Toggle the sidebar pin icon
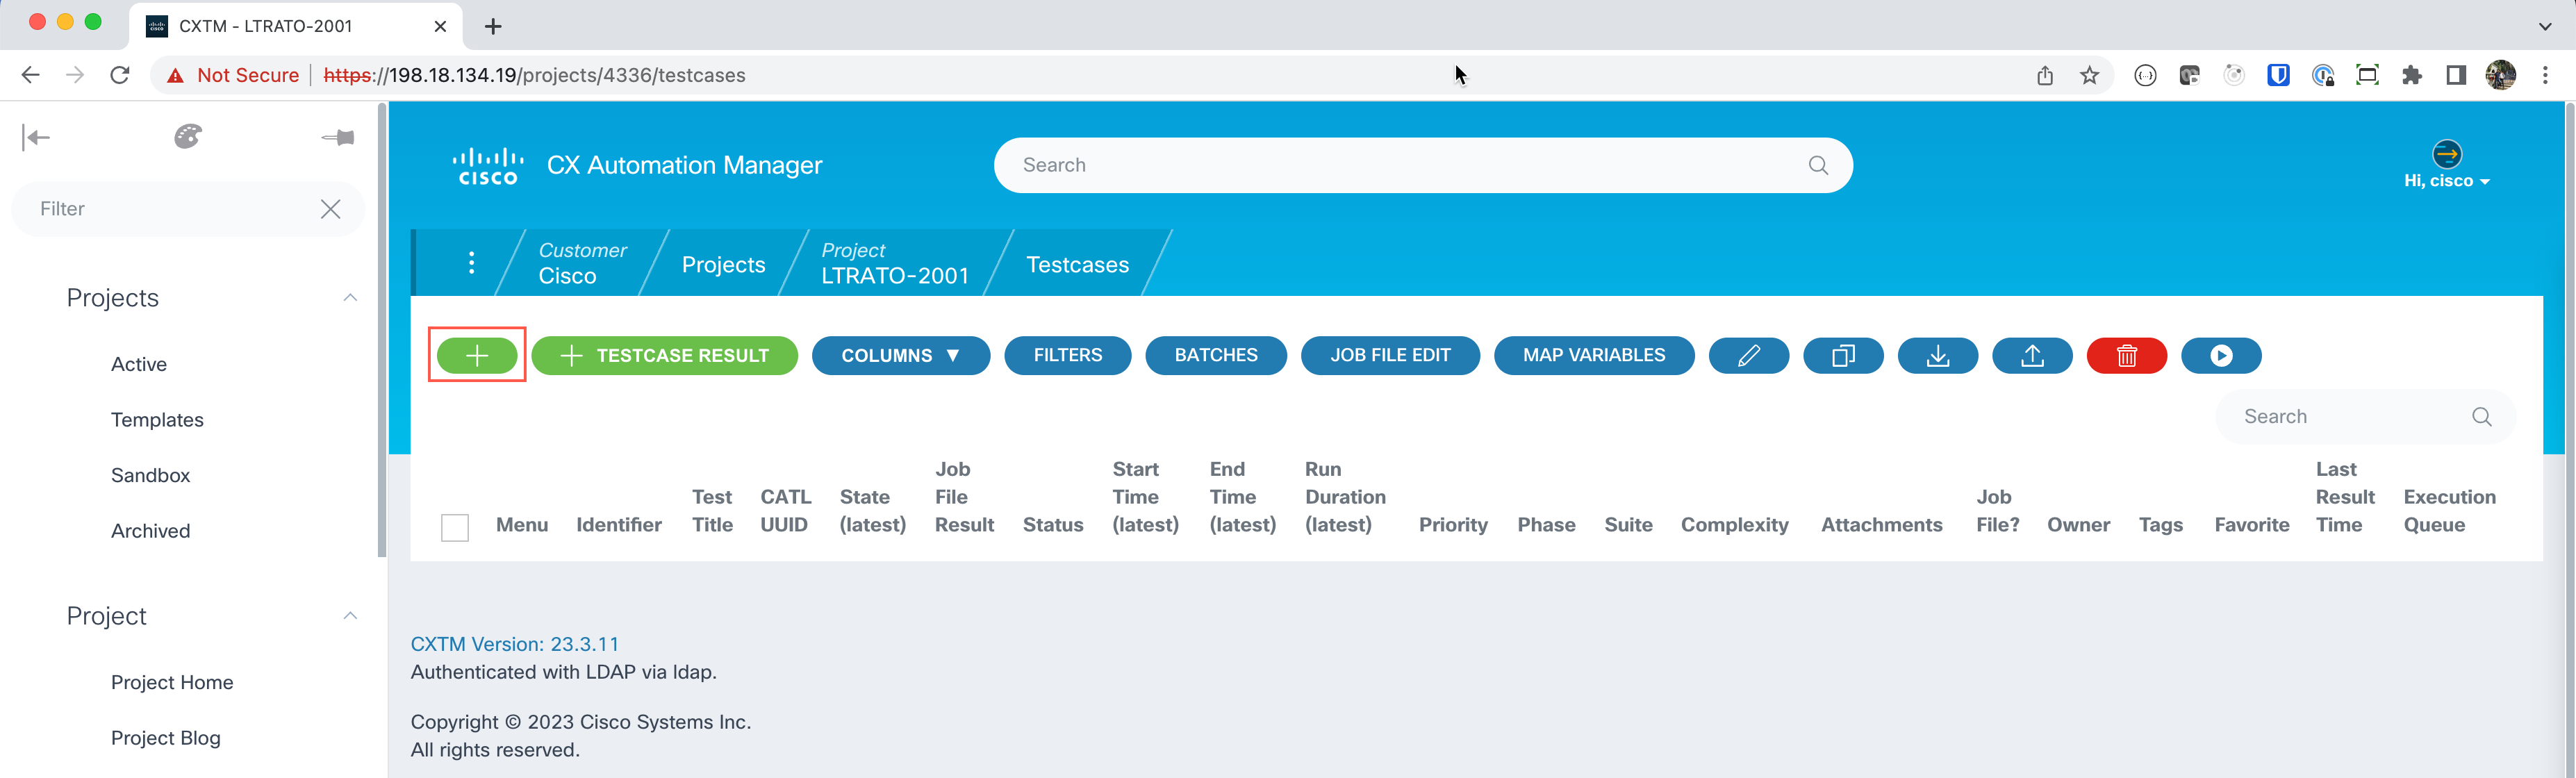Viewport: 2576px width, 778px height. pyautogui.click(x=338, y=137)
